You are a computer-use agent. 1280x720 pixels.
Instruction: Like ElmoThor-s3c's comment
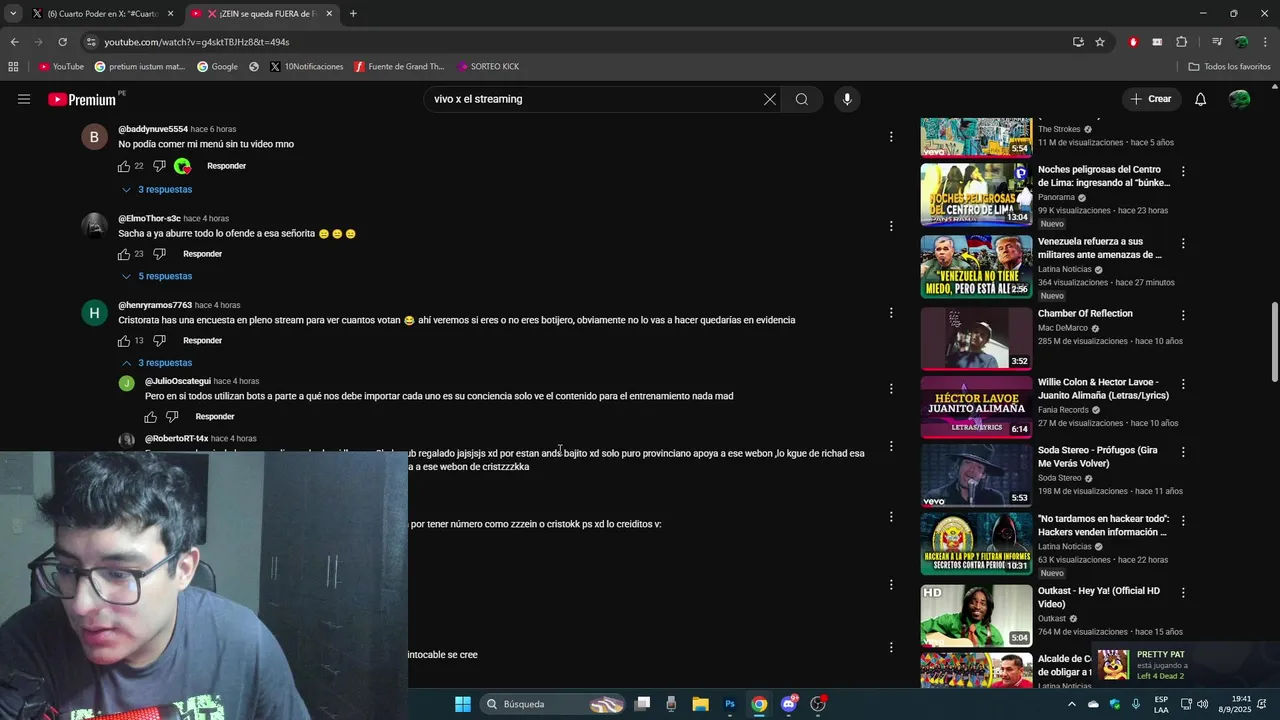point(124,254)
